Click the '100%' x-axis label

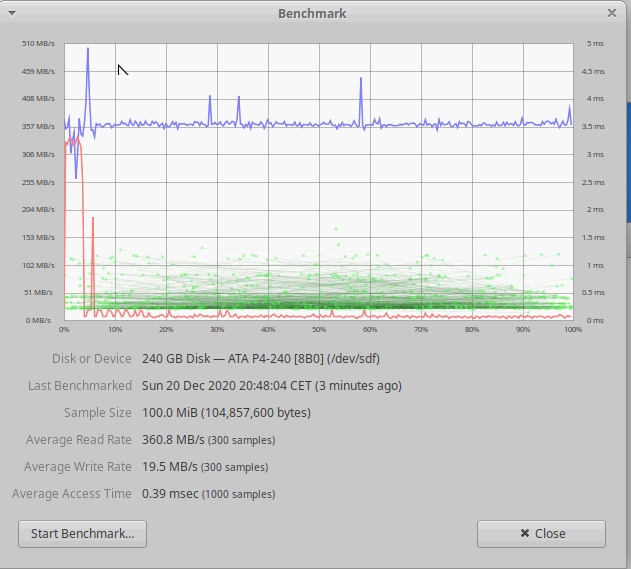[x=573, y=330]
